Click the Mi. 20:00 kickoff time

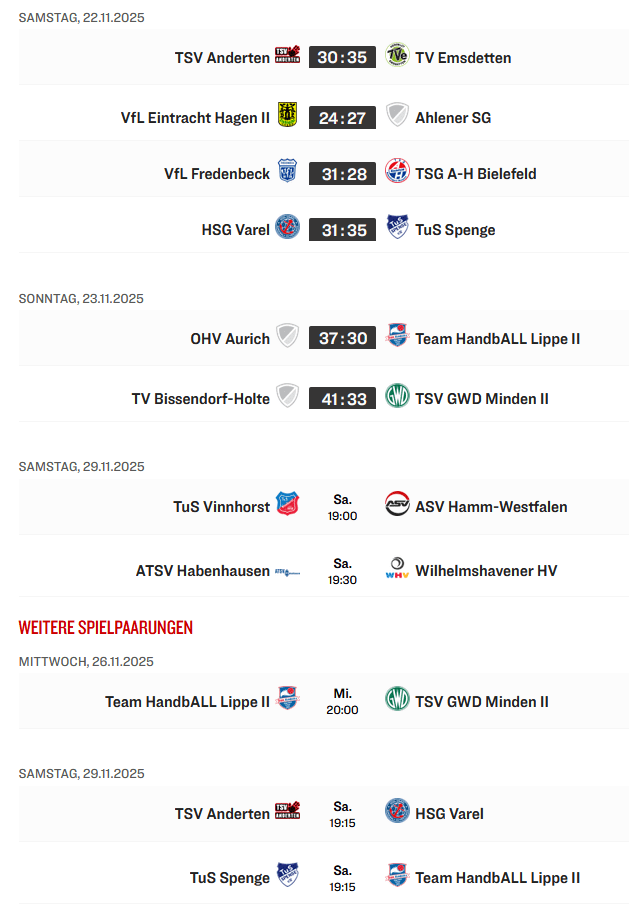342,701
